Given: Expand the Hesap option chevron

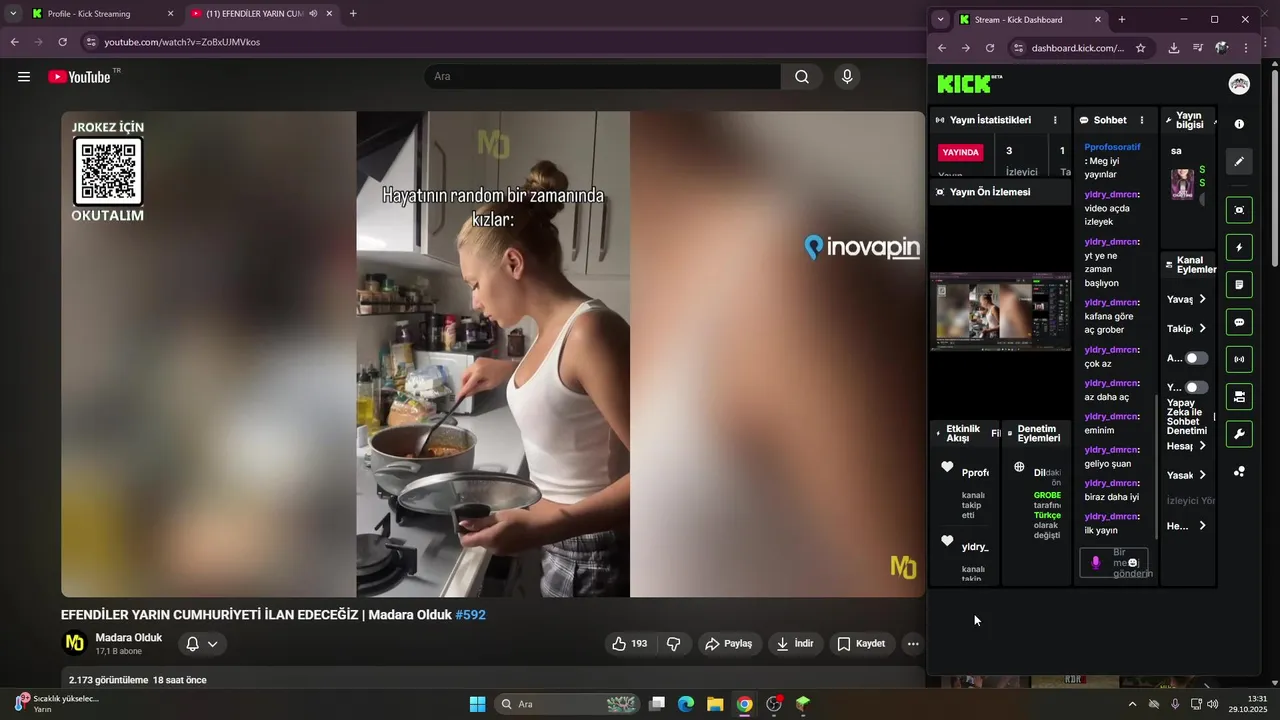Looking at the screenshot, I should point(1202,446).
